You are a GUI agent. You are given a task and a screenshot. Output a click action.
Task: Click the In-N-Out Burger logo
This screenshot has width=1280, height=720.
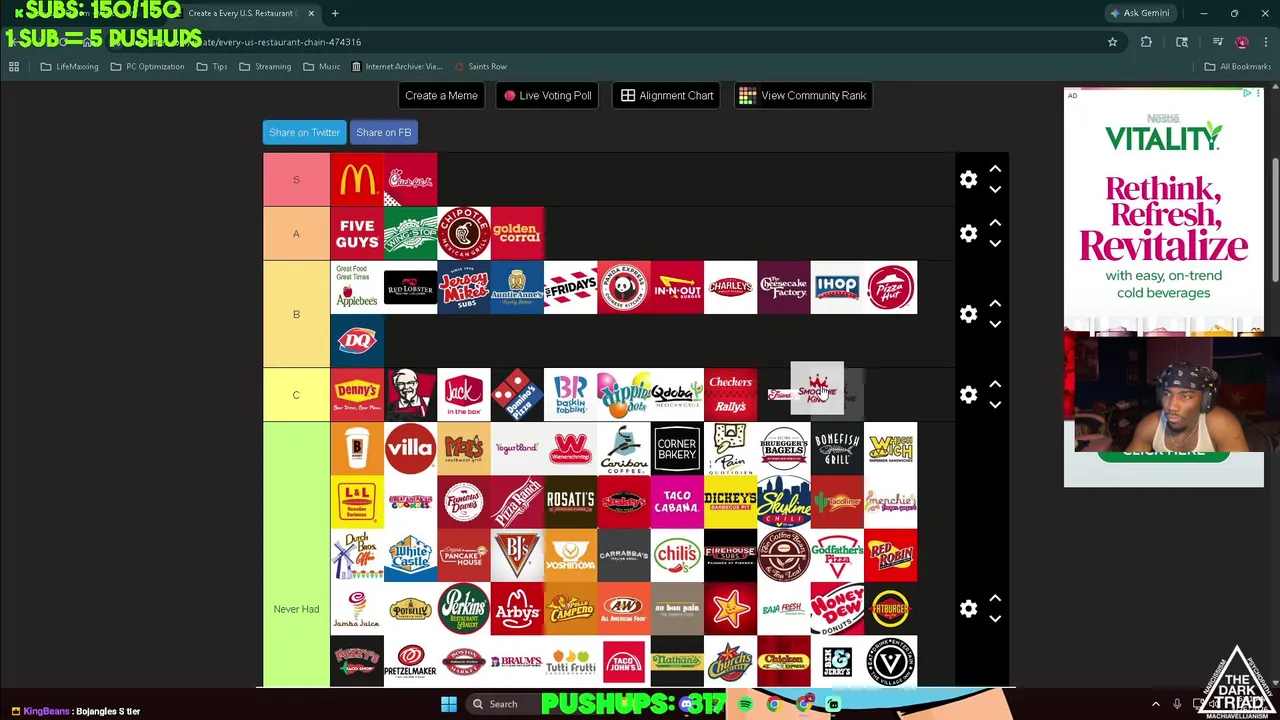(x=677, y=287)
